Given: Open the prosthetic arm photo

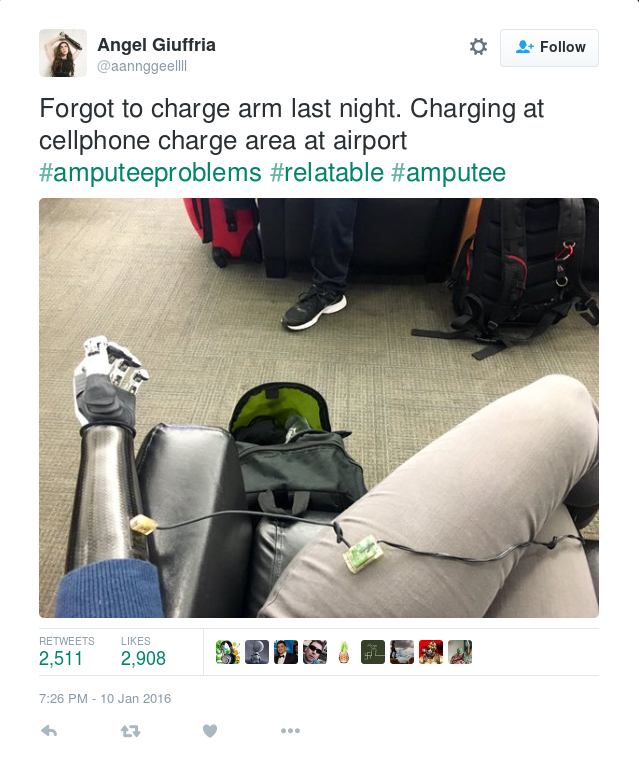Looking at the screenshot, I should click(x=319, y=408).
